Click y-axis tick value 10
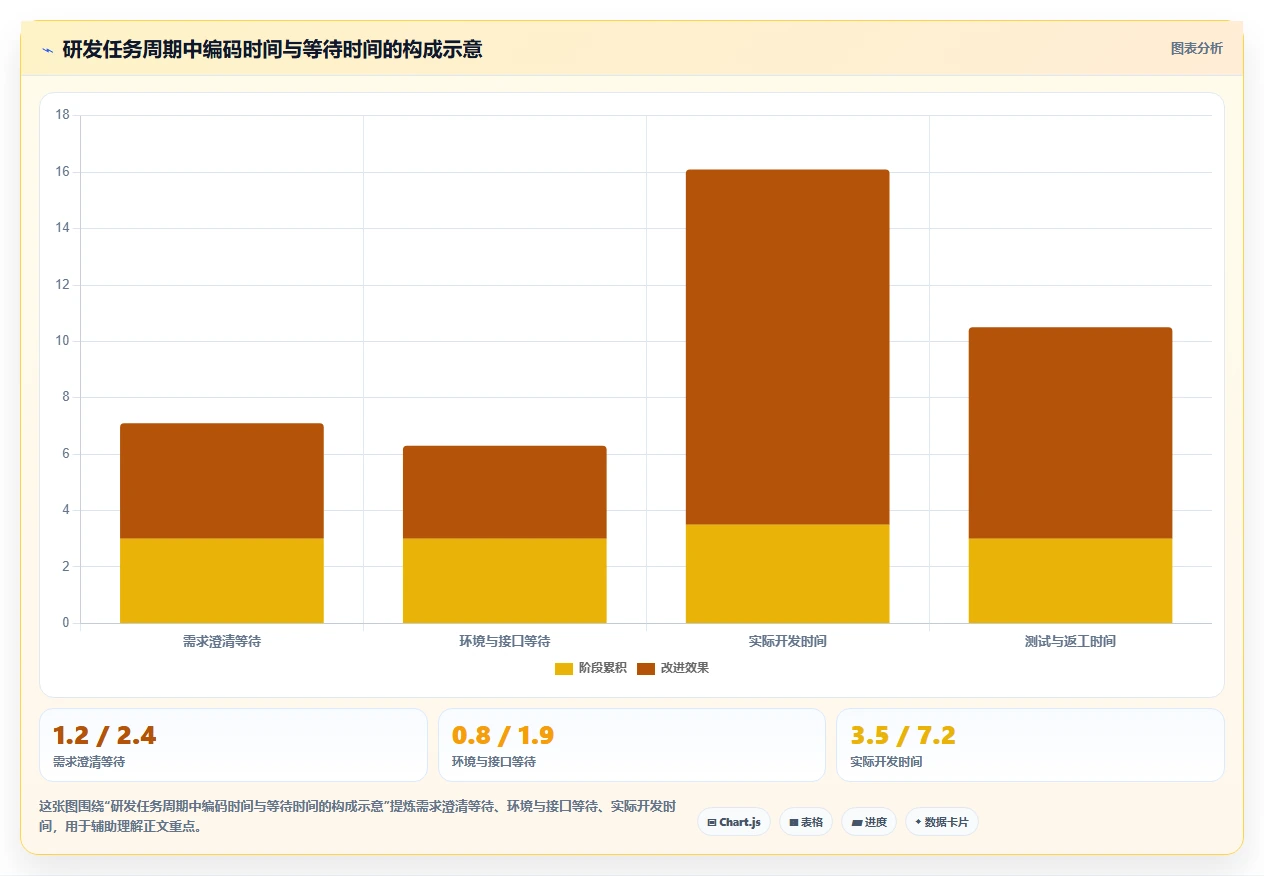The image size is (1264, 876). pos(63,341)
